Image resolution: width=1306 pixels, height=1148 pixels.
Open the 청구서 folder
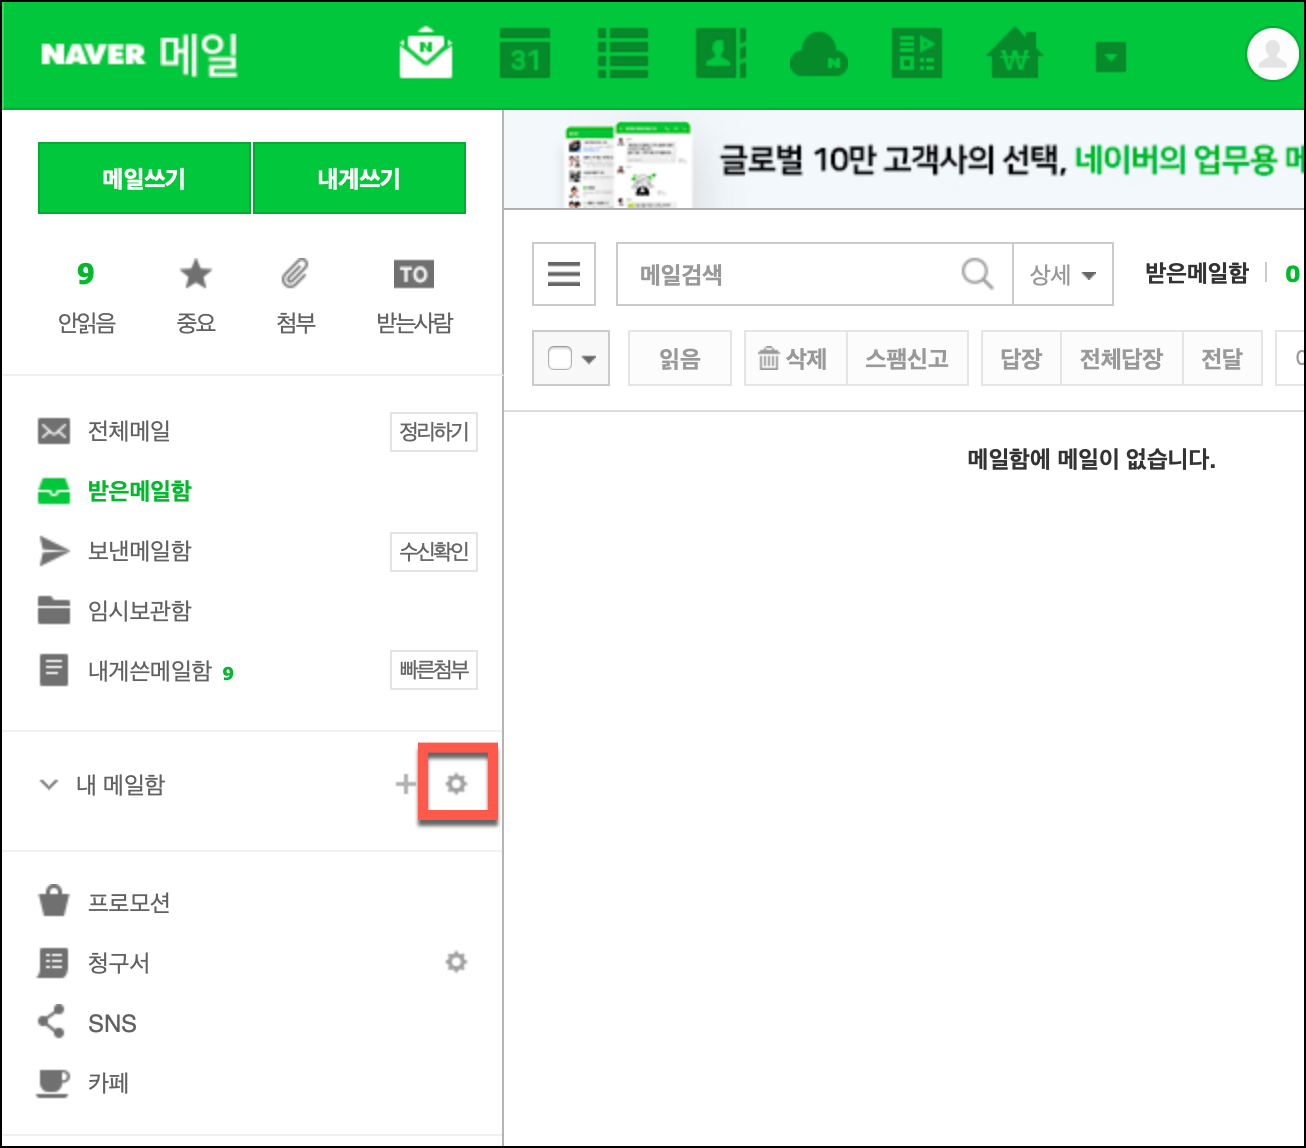click(x=119, y=963)
